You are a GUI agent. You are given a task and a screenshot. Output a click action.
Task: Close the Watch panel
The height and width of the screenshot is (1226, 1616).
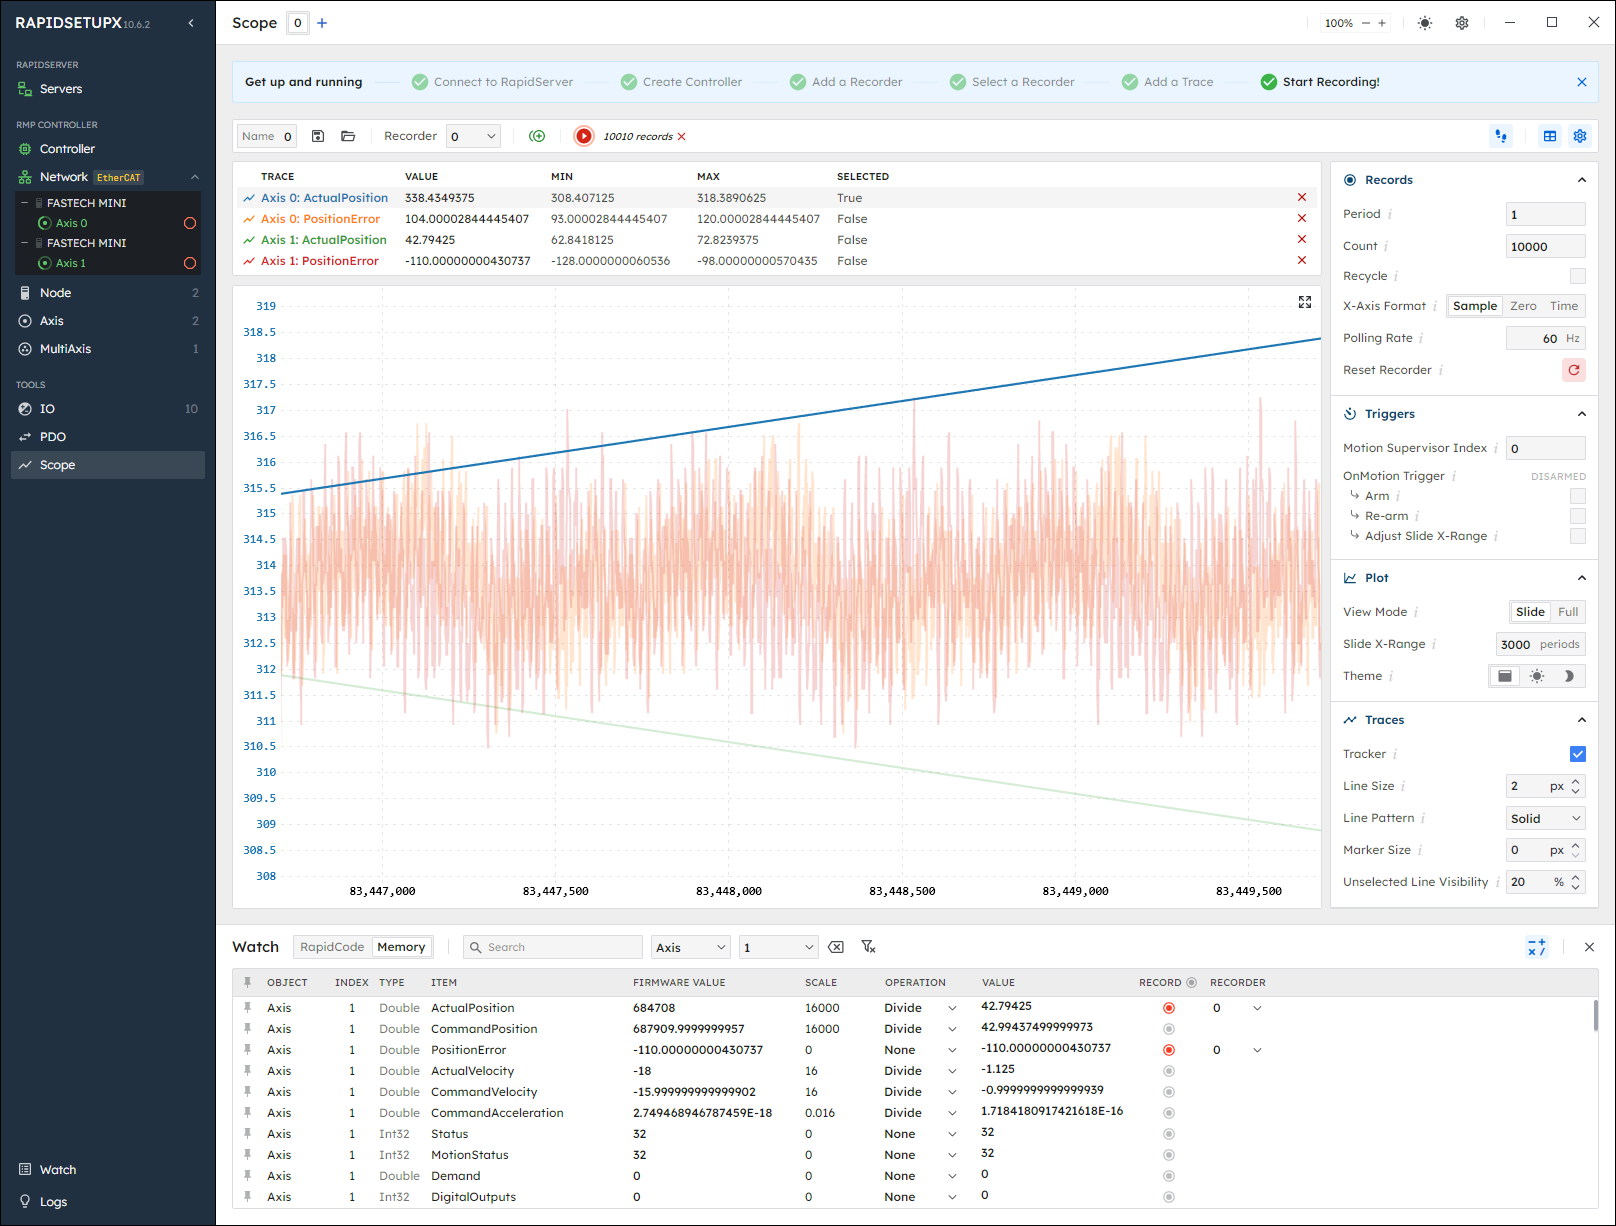click(x=1589, y=947)
